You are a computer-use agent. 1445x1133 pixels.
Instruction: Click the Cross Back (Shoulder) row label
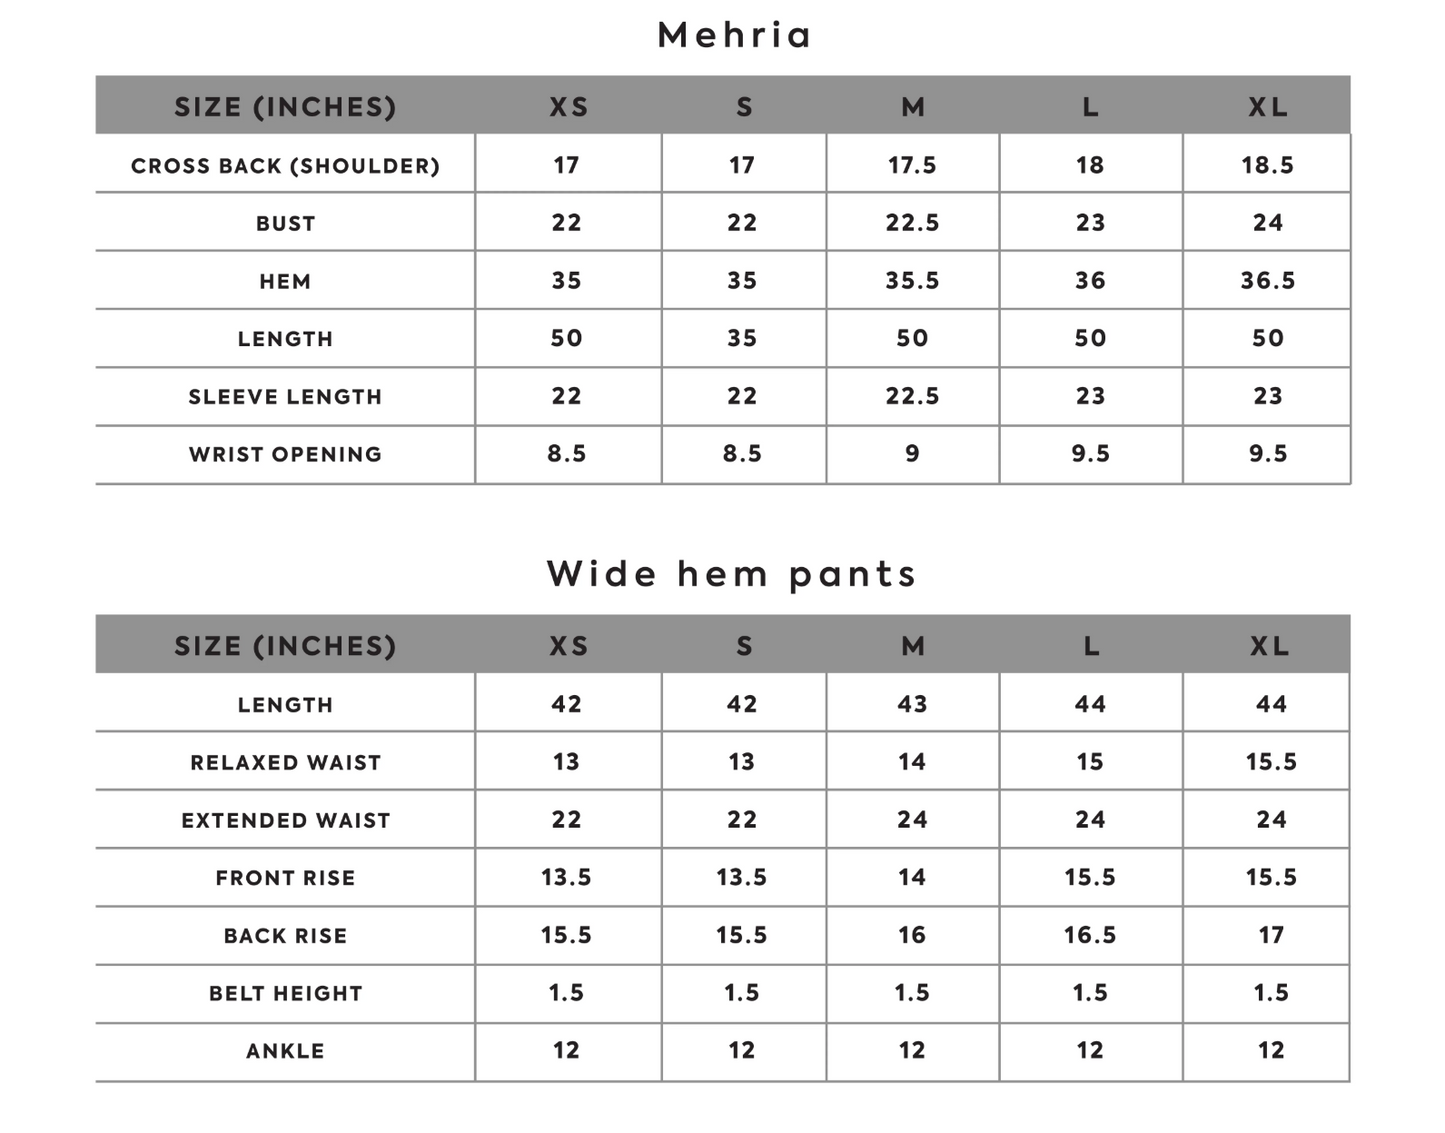pyautogui.click(x=285, y=166)
